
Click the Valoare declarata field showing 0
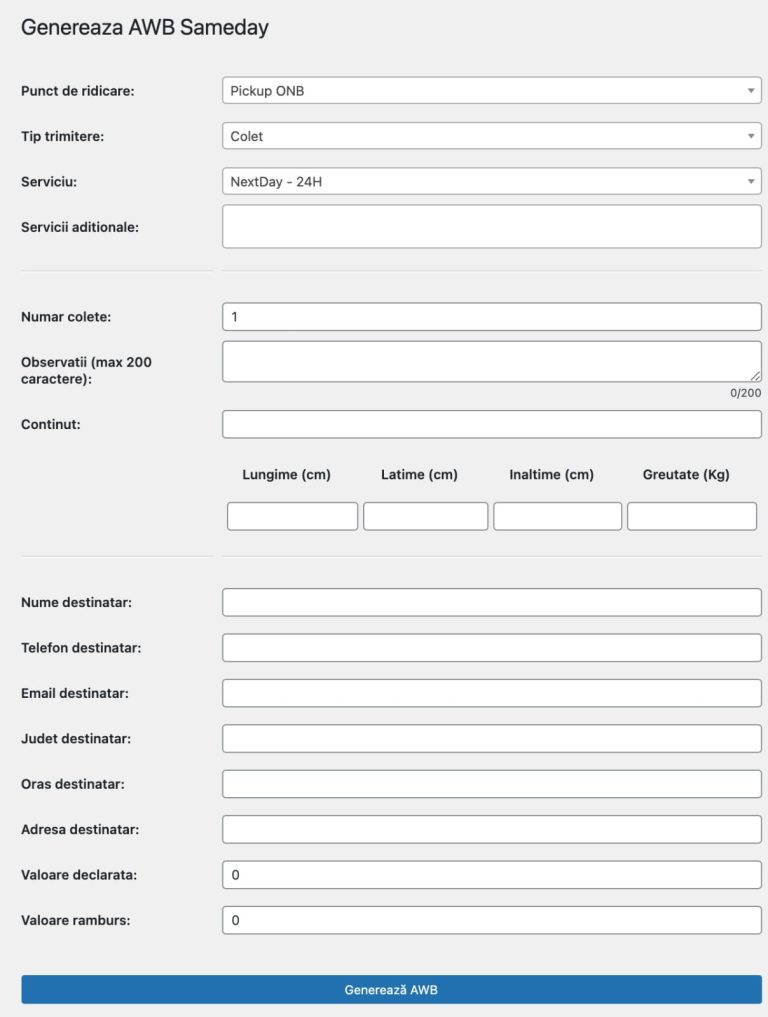coord(490,873)
